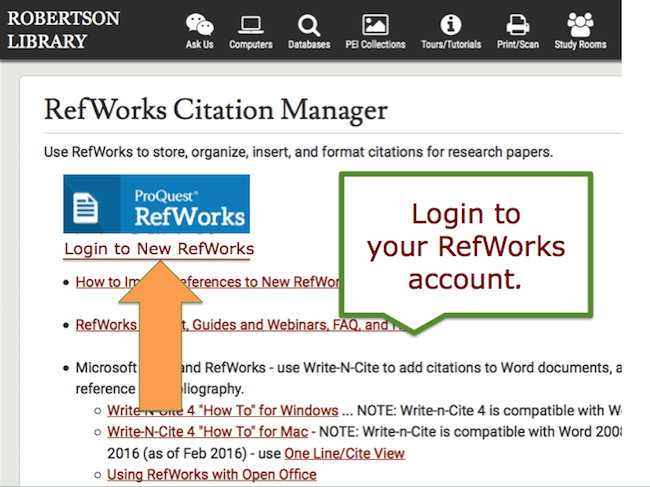
Task: Click the 'Use RefWorks to store, organize' sentence
Action: [298, 152]
